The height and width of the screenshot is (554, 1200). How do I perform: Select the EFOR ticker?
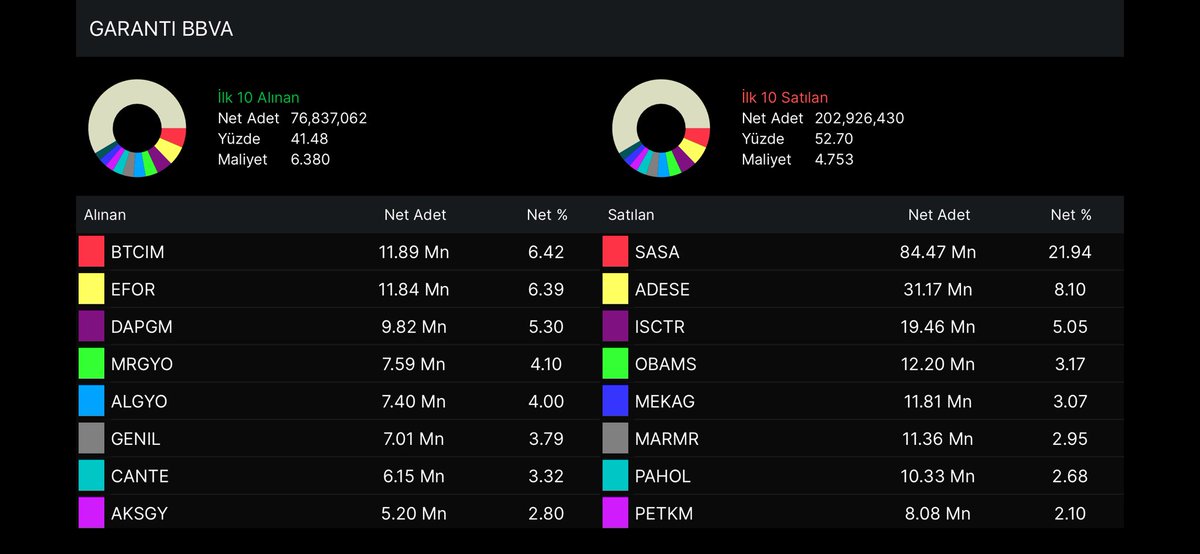tap(134, 290)
